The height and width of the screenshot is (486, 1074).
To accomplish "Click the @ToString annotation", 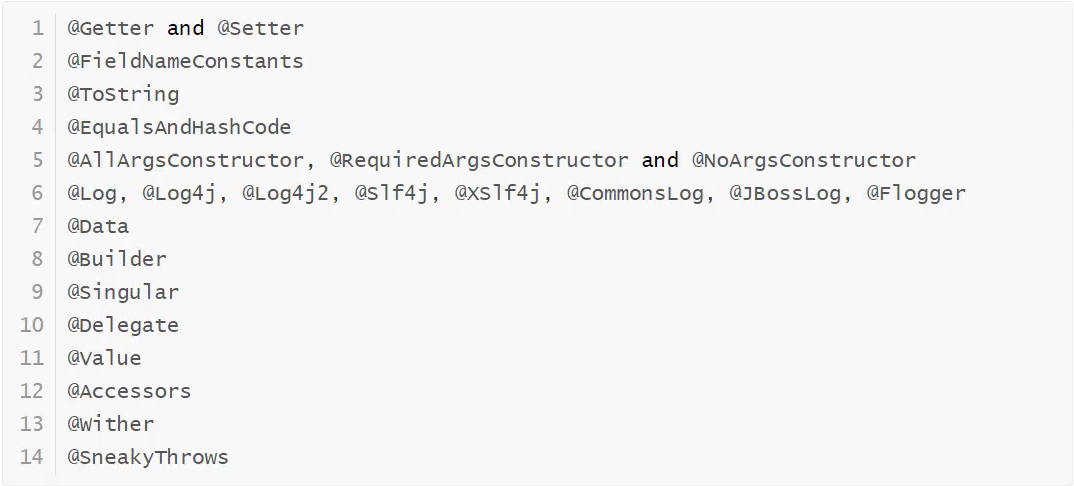I will point(123,94).
